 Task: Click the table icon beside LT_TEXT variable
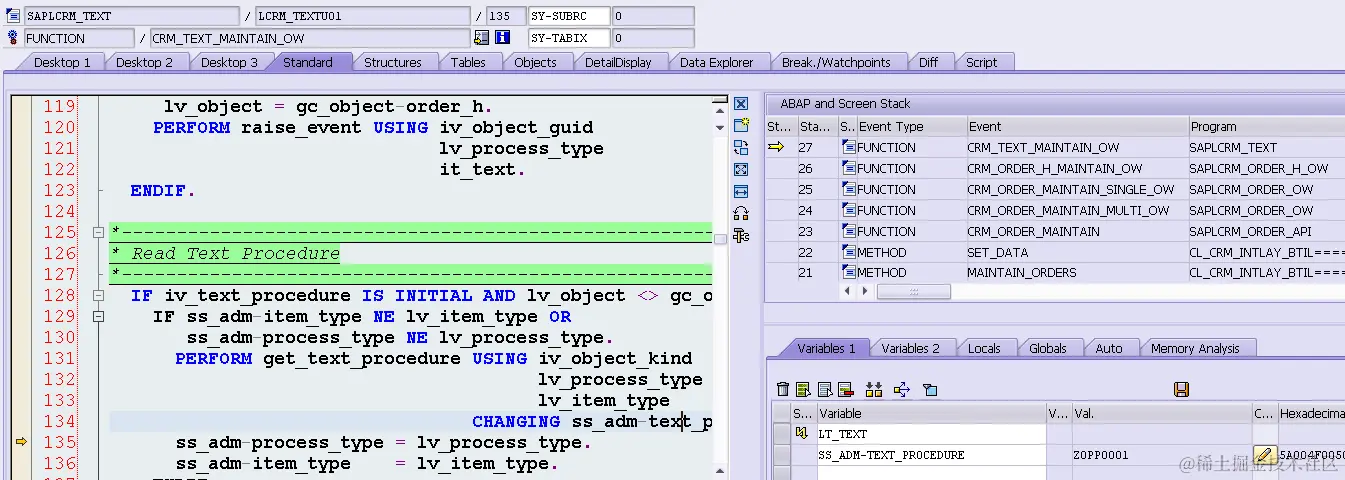(801, 434)
